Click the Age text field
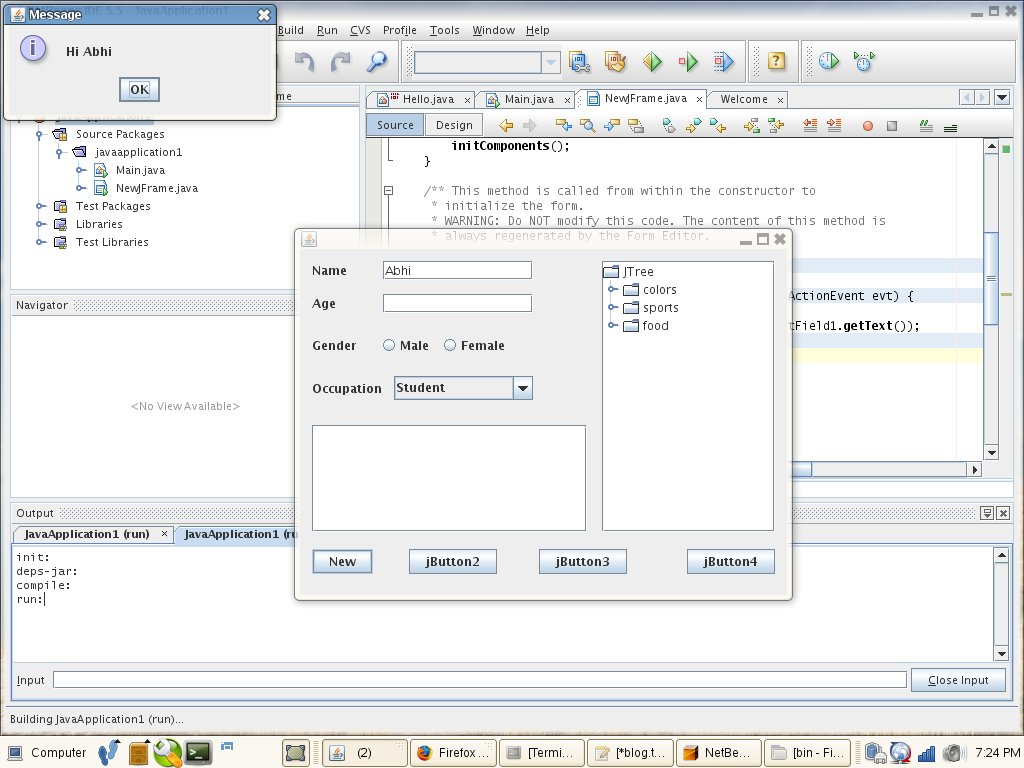 coord(457,303)
